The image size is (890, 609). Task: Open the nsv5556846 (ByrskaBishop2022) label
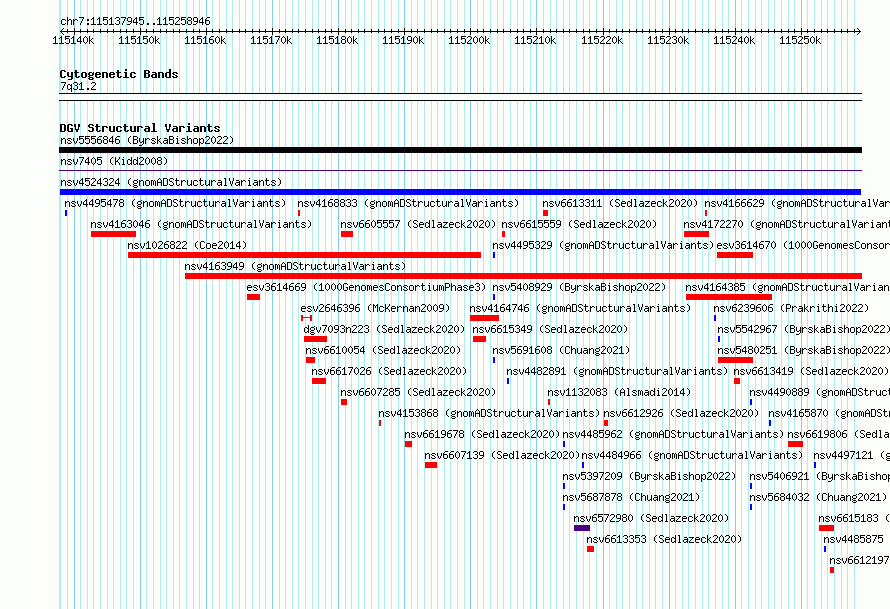[x=147, y=140]
